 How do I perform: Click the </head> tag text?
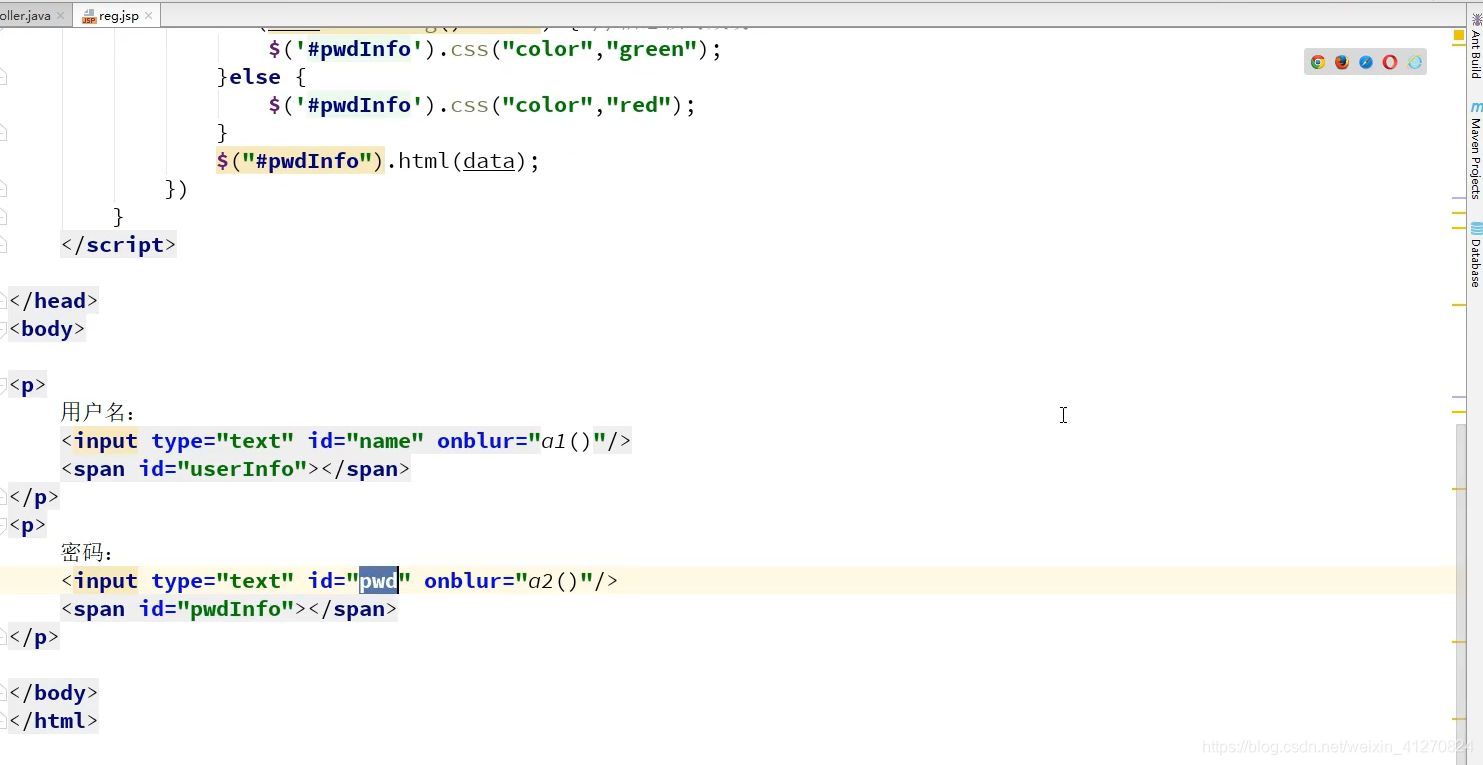[54, 301]
